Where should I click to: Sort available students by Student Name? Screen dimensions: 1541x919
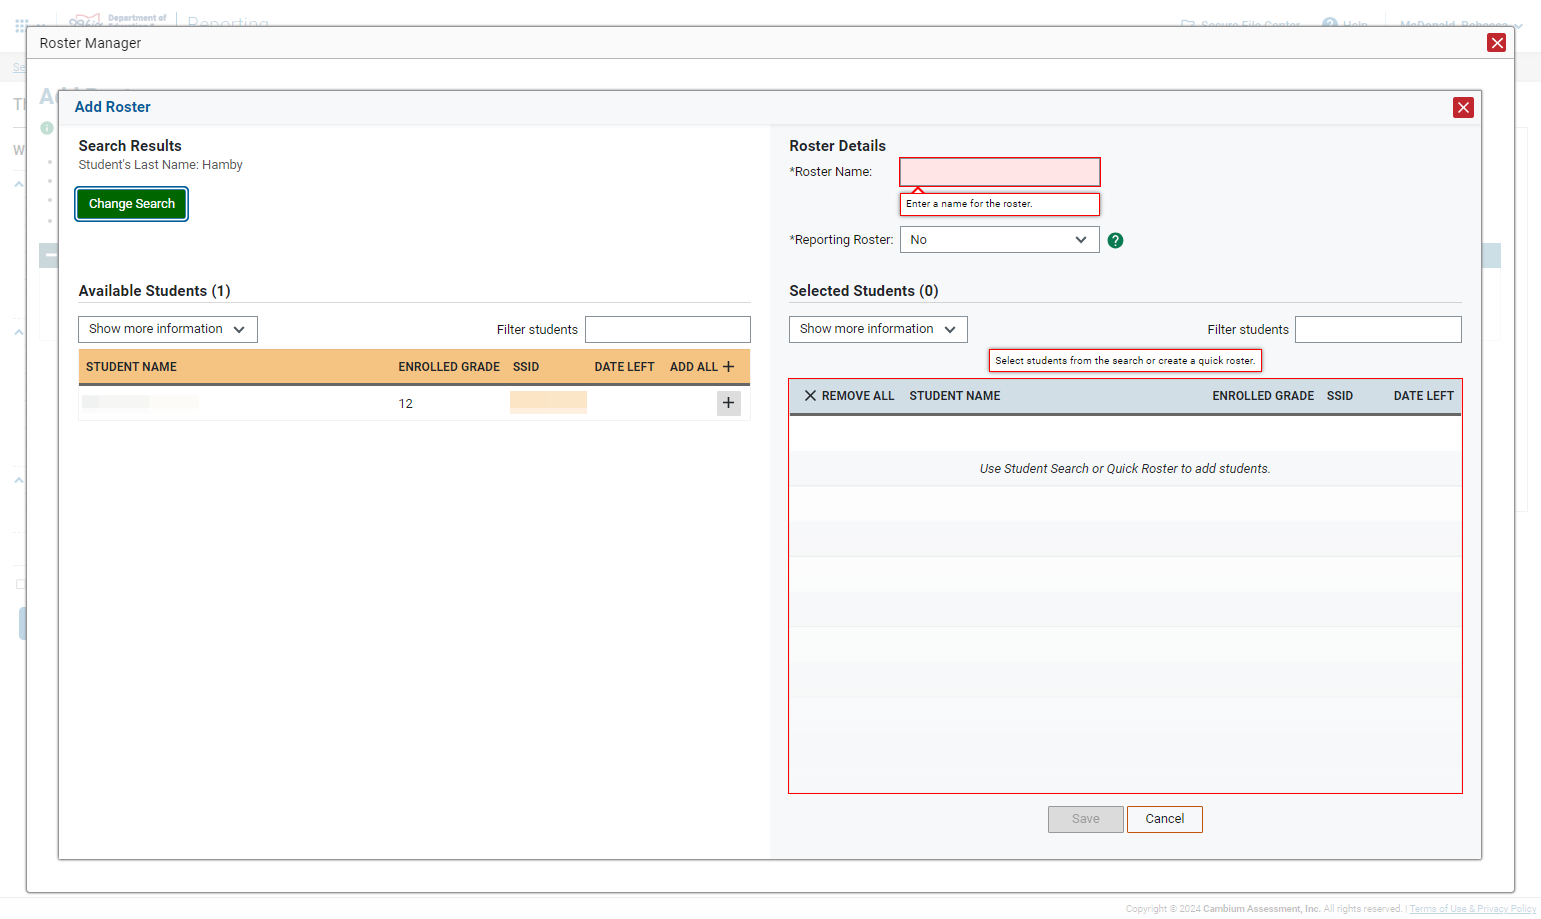pyautogui.click(x=131, y=367)
